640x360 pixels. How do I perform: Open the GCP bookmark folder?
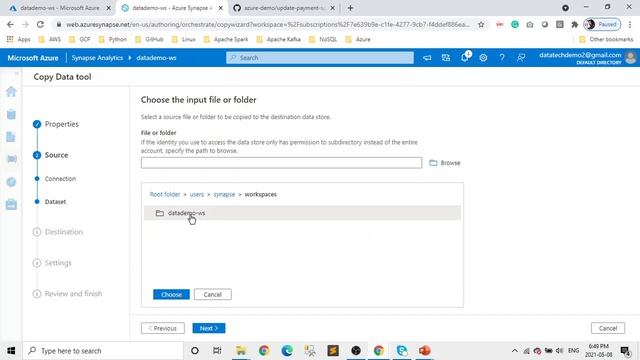[x=80, y=40]
